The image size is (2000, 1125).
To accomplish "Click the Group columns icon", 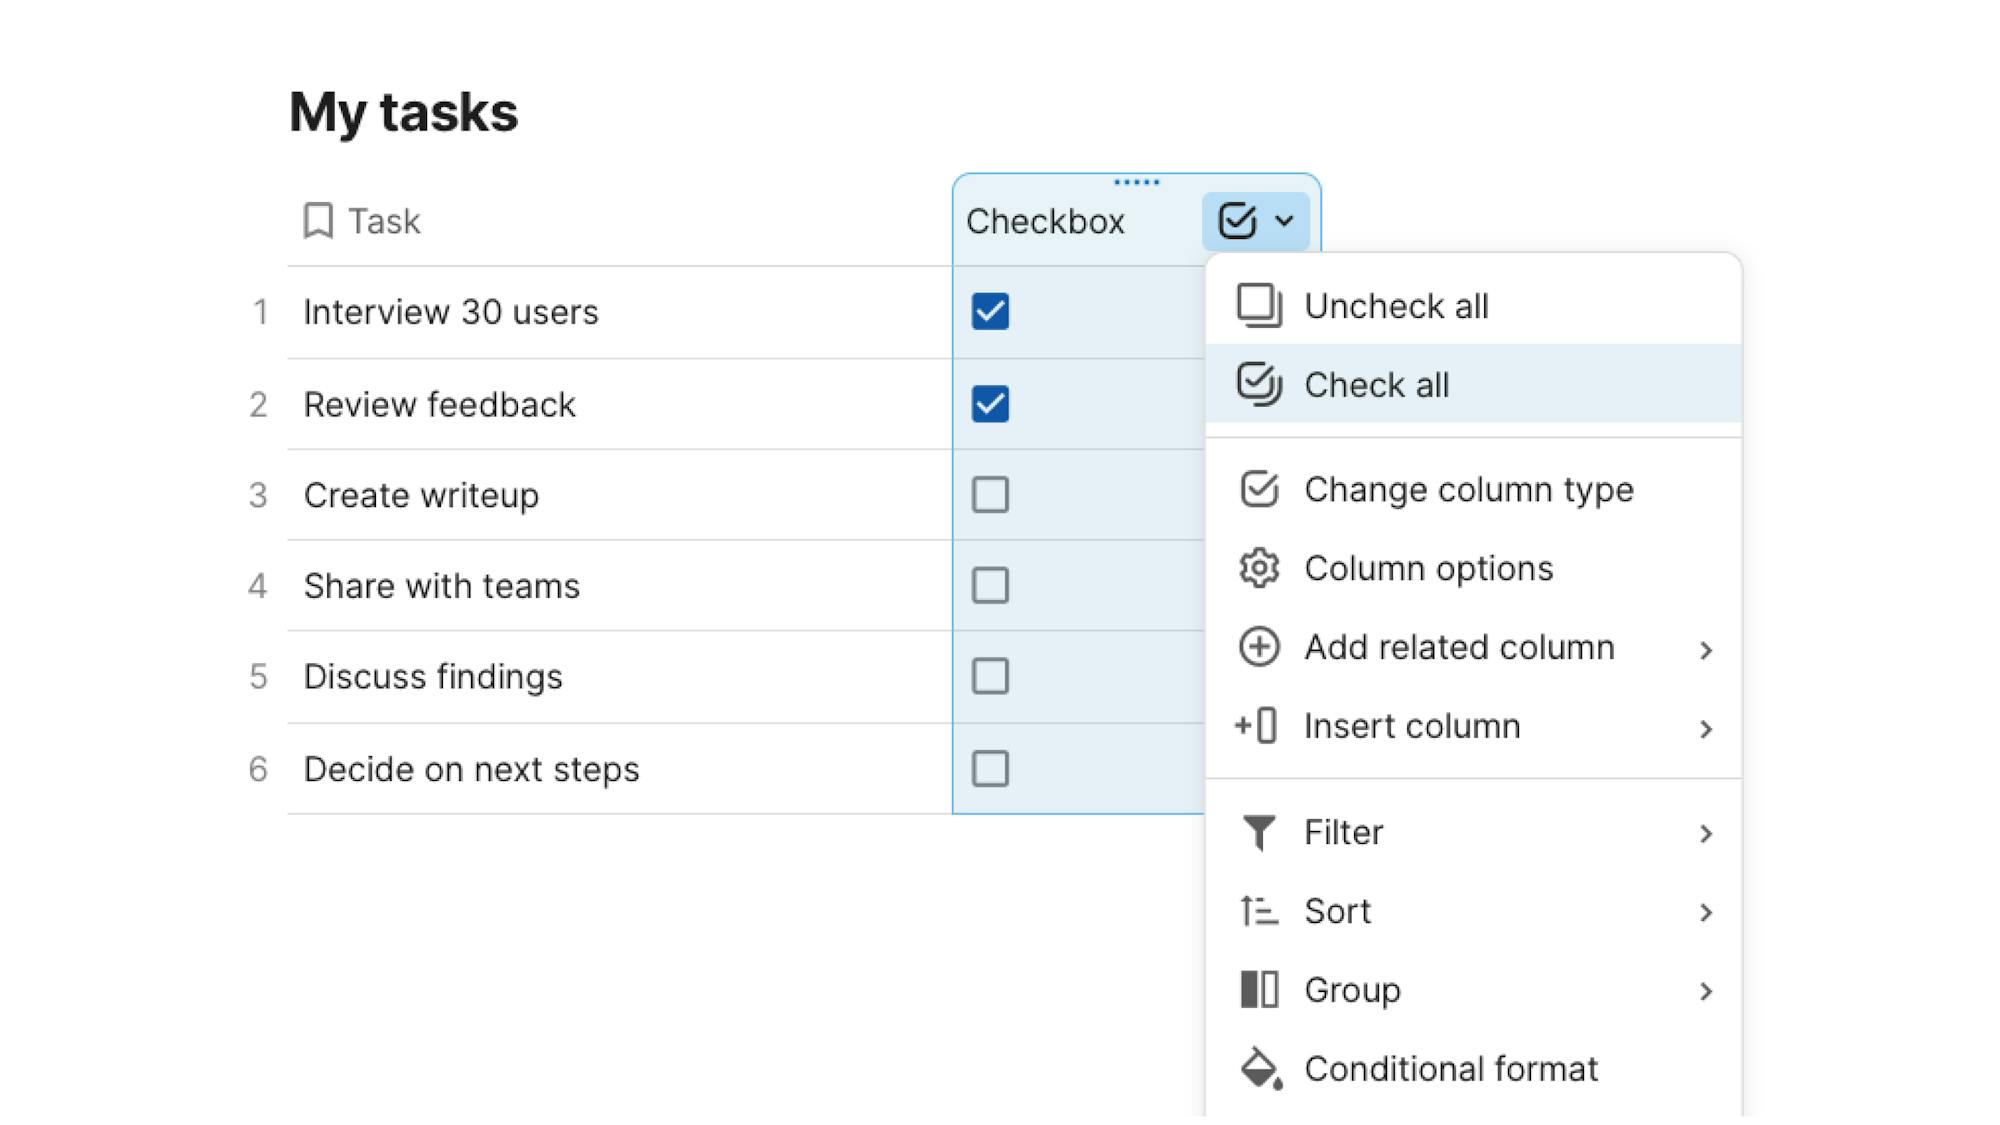I will click(1259, 990).
